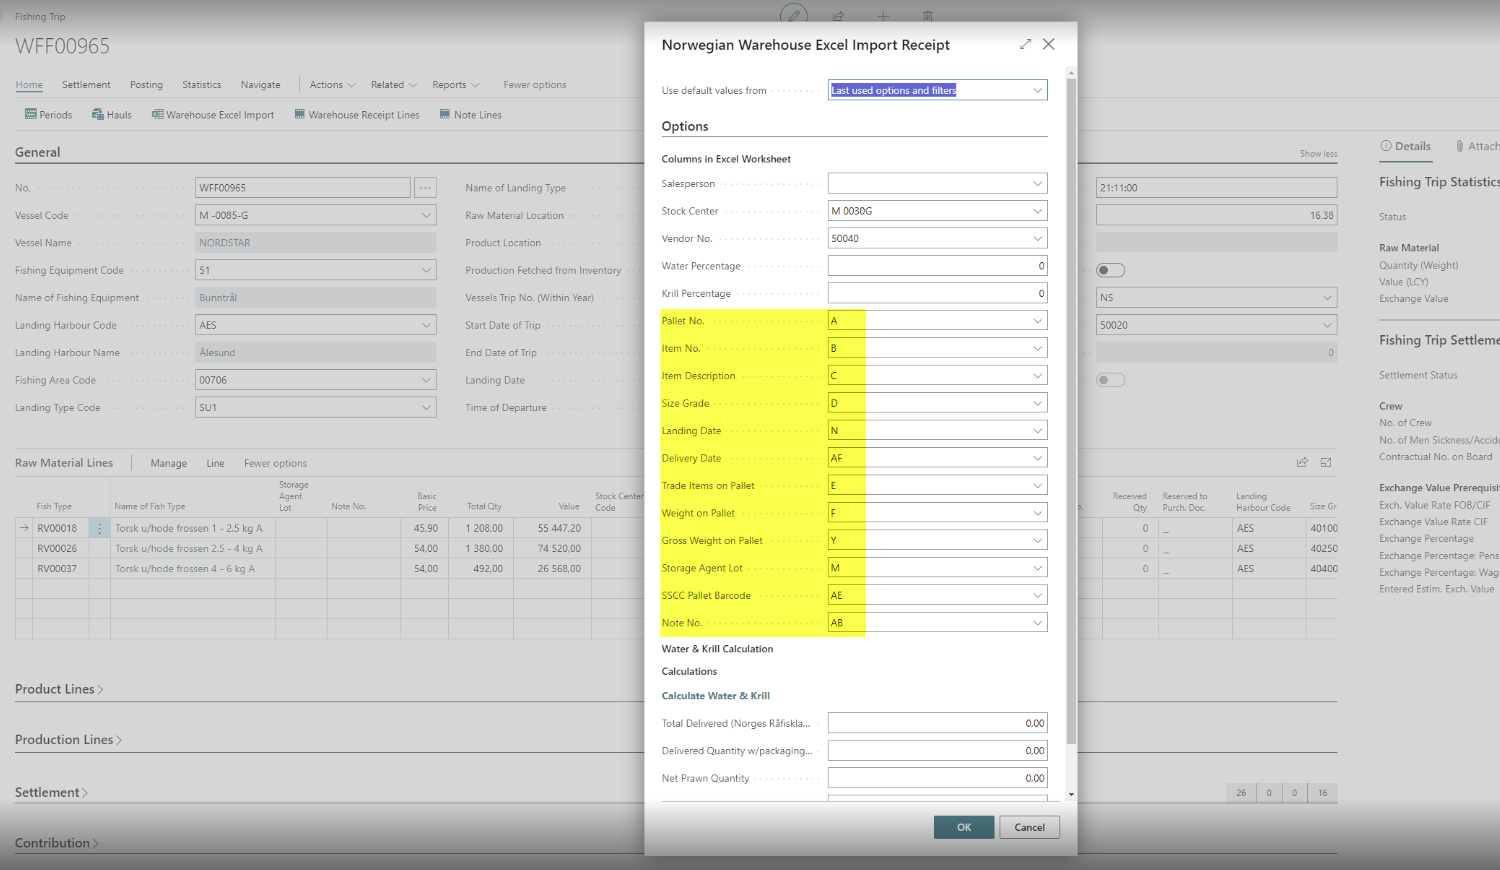
Task: Click the plus icon to create new record
Action: (x=883, y=16)
